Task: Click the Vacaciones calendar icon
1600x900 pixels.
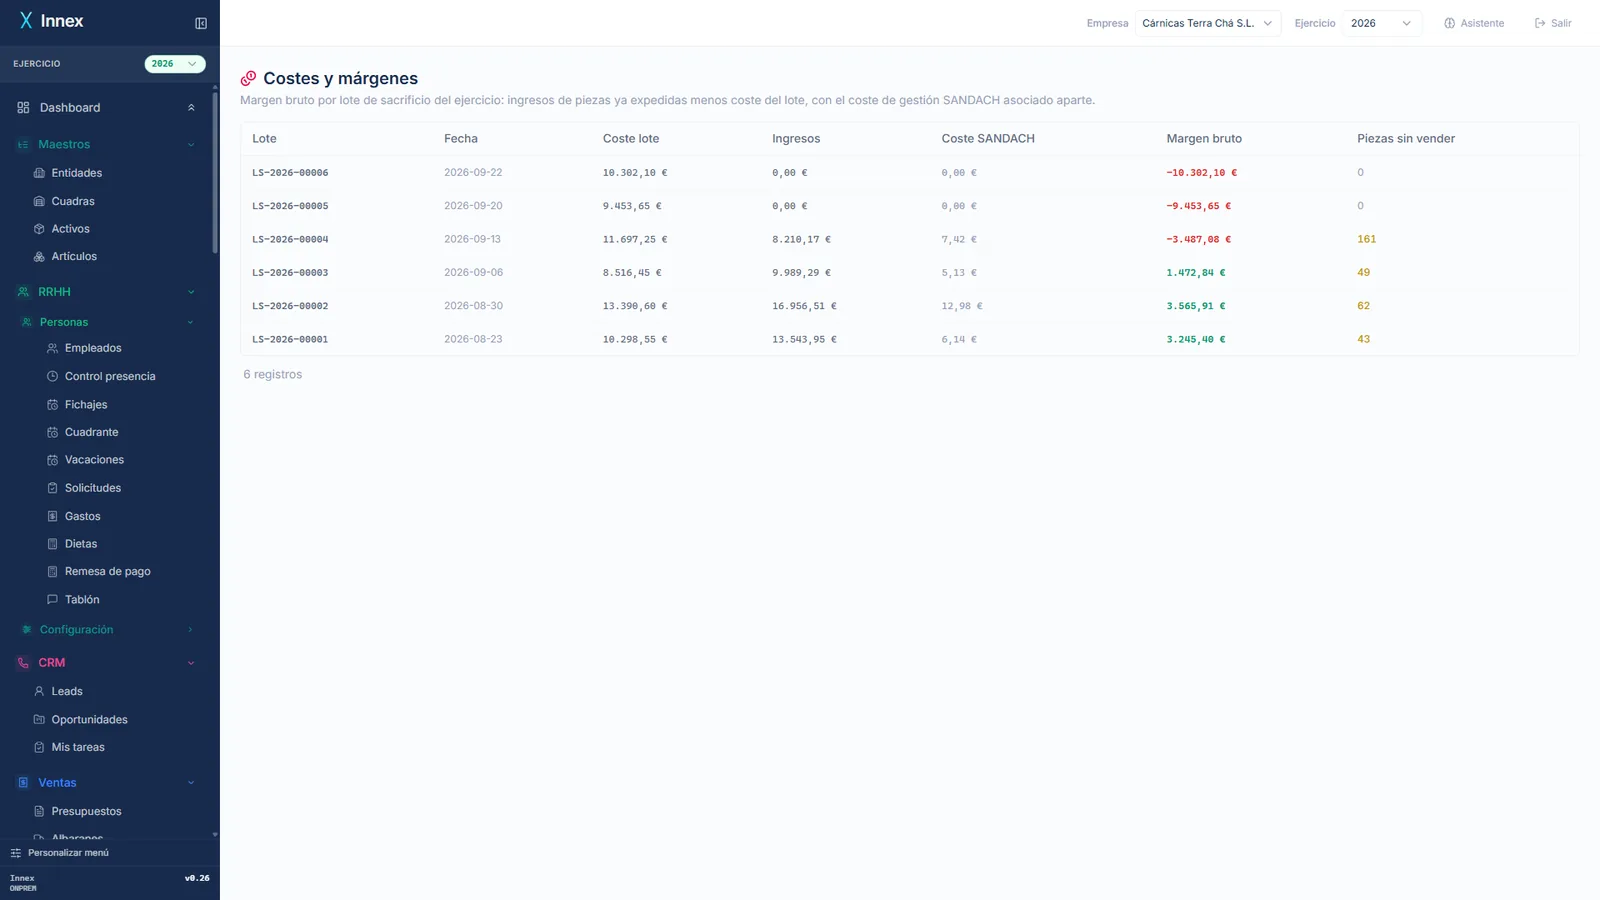Action: pyautogui.click(x=52, y=460)
